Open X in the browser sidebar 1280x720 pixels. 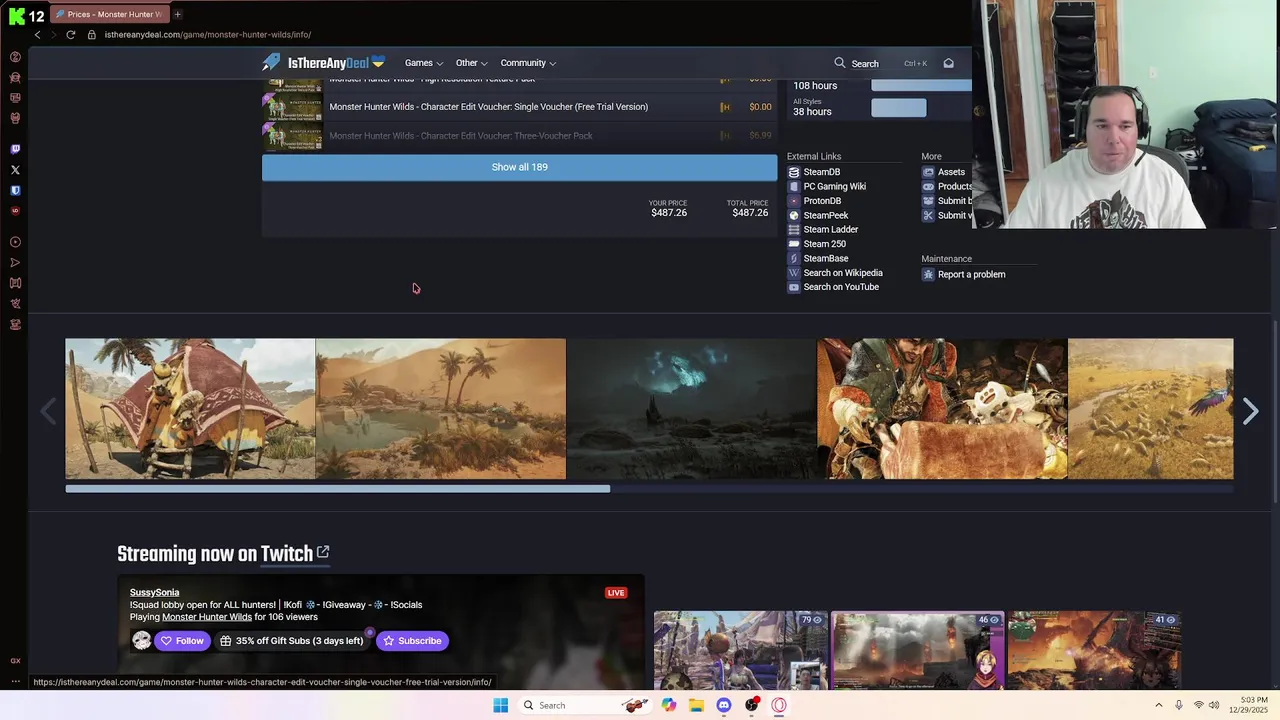15,170
